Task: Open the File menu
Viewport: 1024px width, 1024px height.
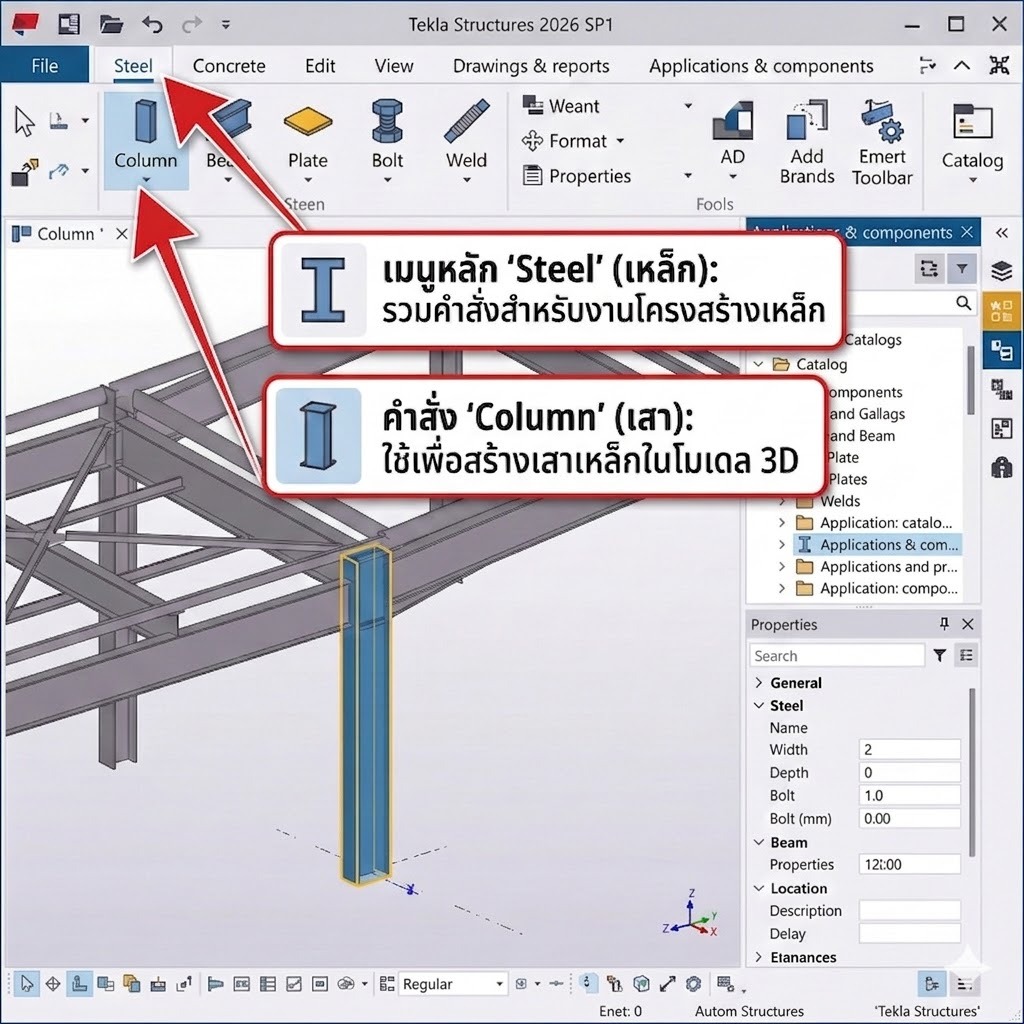Action: (x=44, y=65)
